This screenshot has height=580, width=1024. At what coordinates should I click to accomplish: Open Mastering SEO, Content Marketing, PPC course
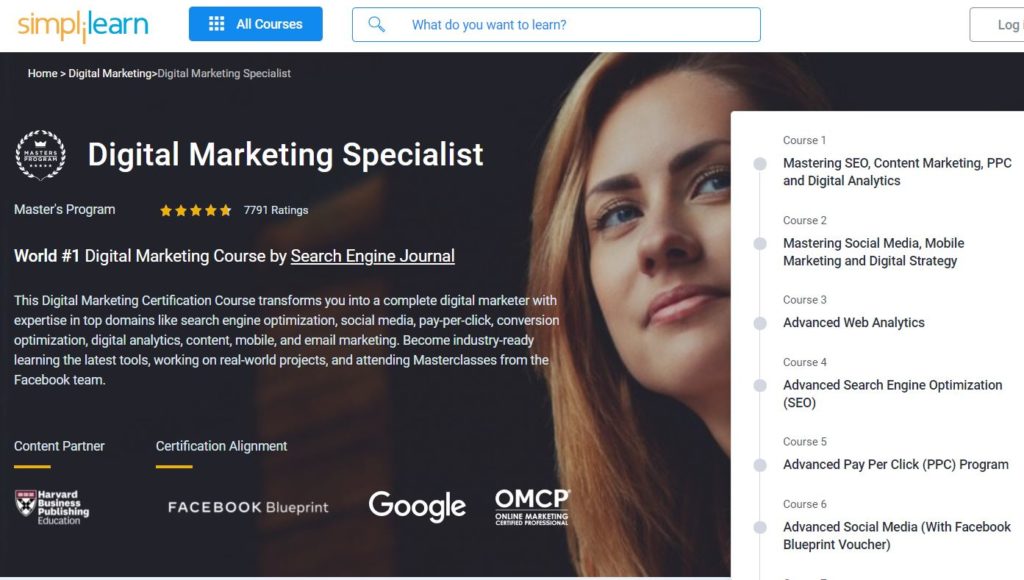897,172
